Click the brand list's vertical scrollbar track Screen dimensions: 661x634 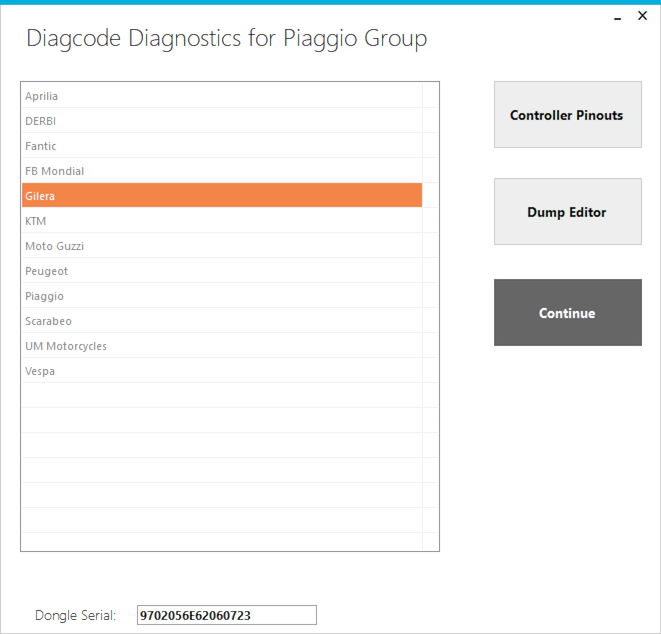tap(430, 316)
